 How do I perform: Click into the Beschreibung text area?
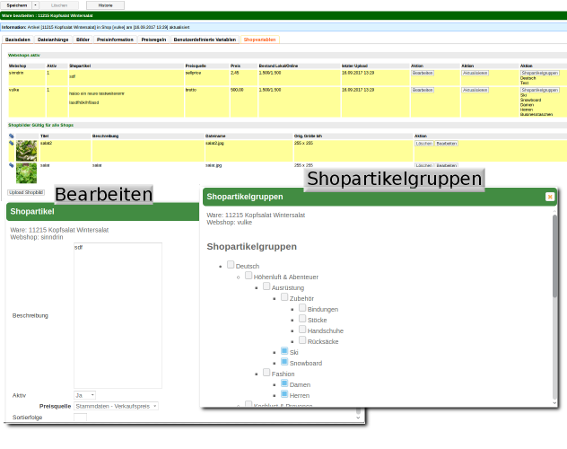(x=118, y=315)
